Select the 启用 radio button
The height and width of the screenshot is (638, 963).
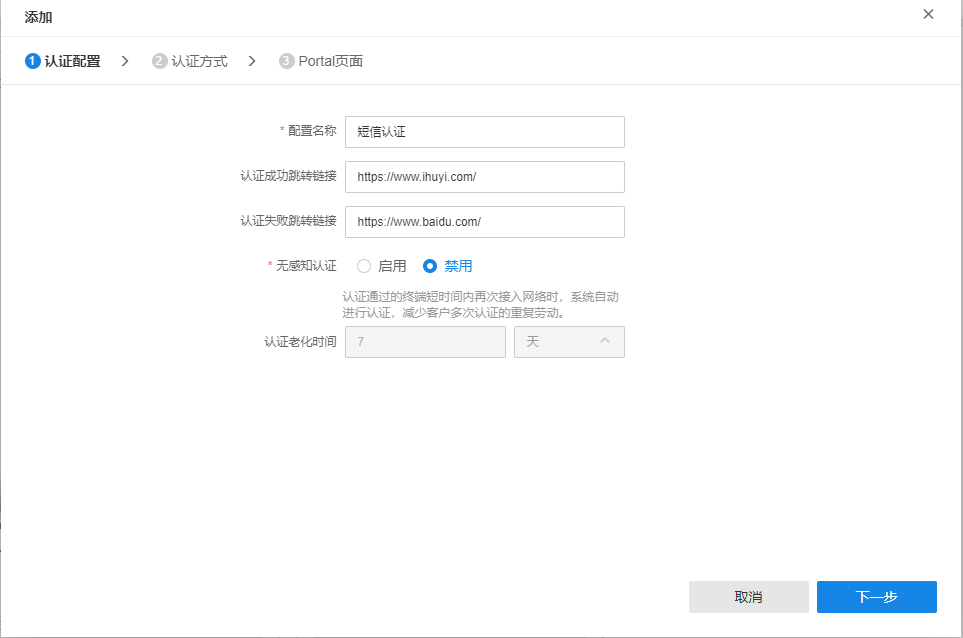(364, 266)
